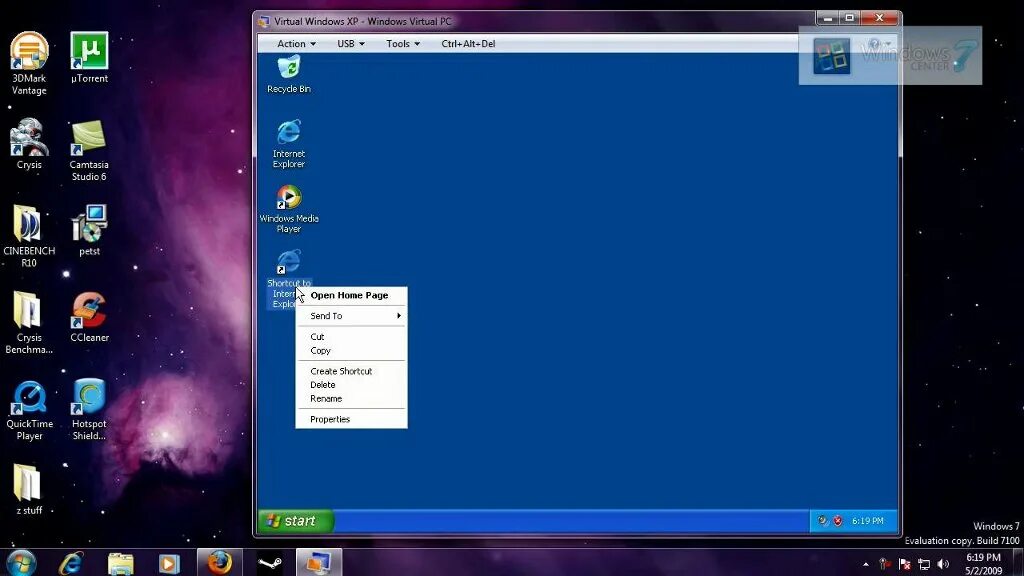The width and height of the screenshot is (1024, 576).
Task: Click the Action Center flag tray icon
Action: tap(905, 564)
